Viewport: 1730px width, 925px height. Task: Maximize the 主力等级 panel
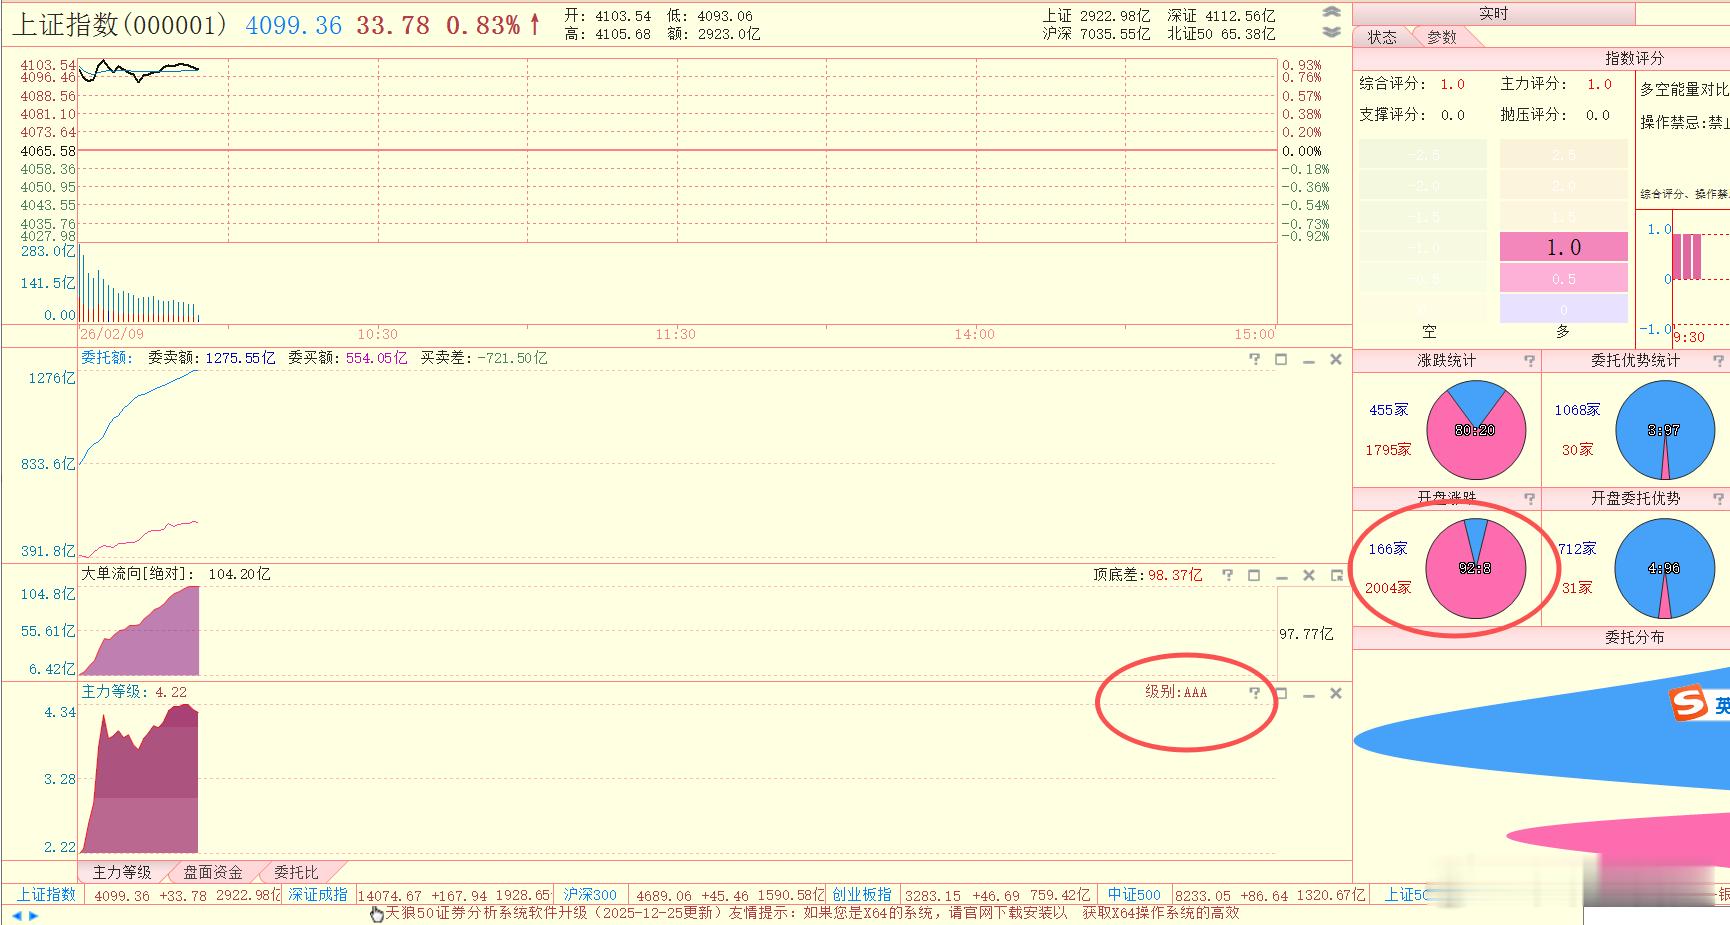click(1282, 693)
